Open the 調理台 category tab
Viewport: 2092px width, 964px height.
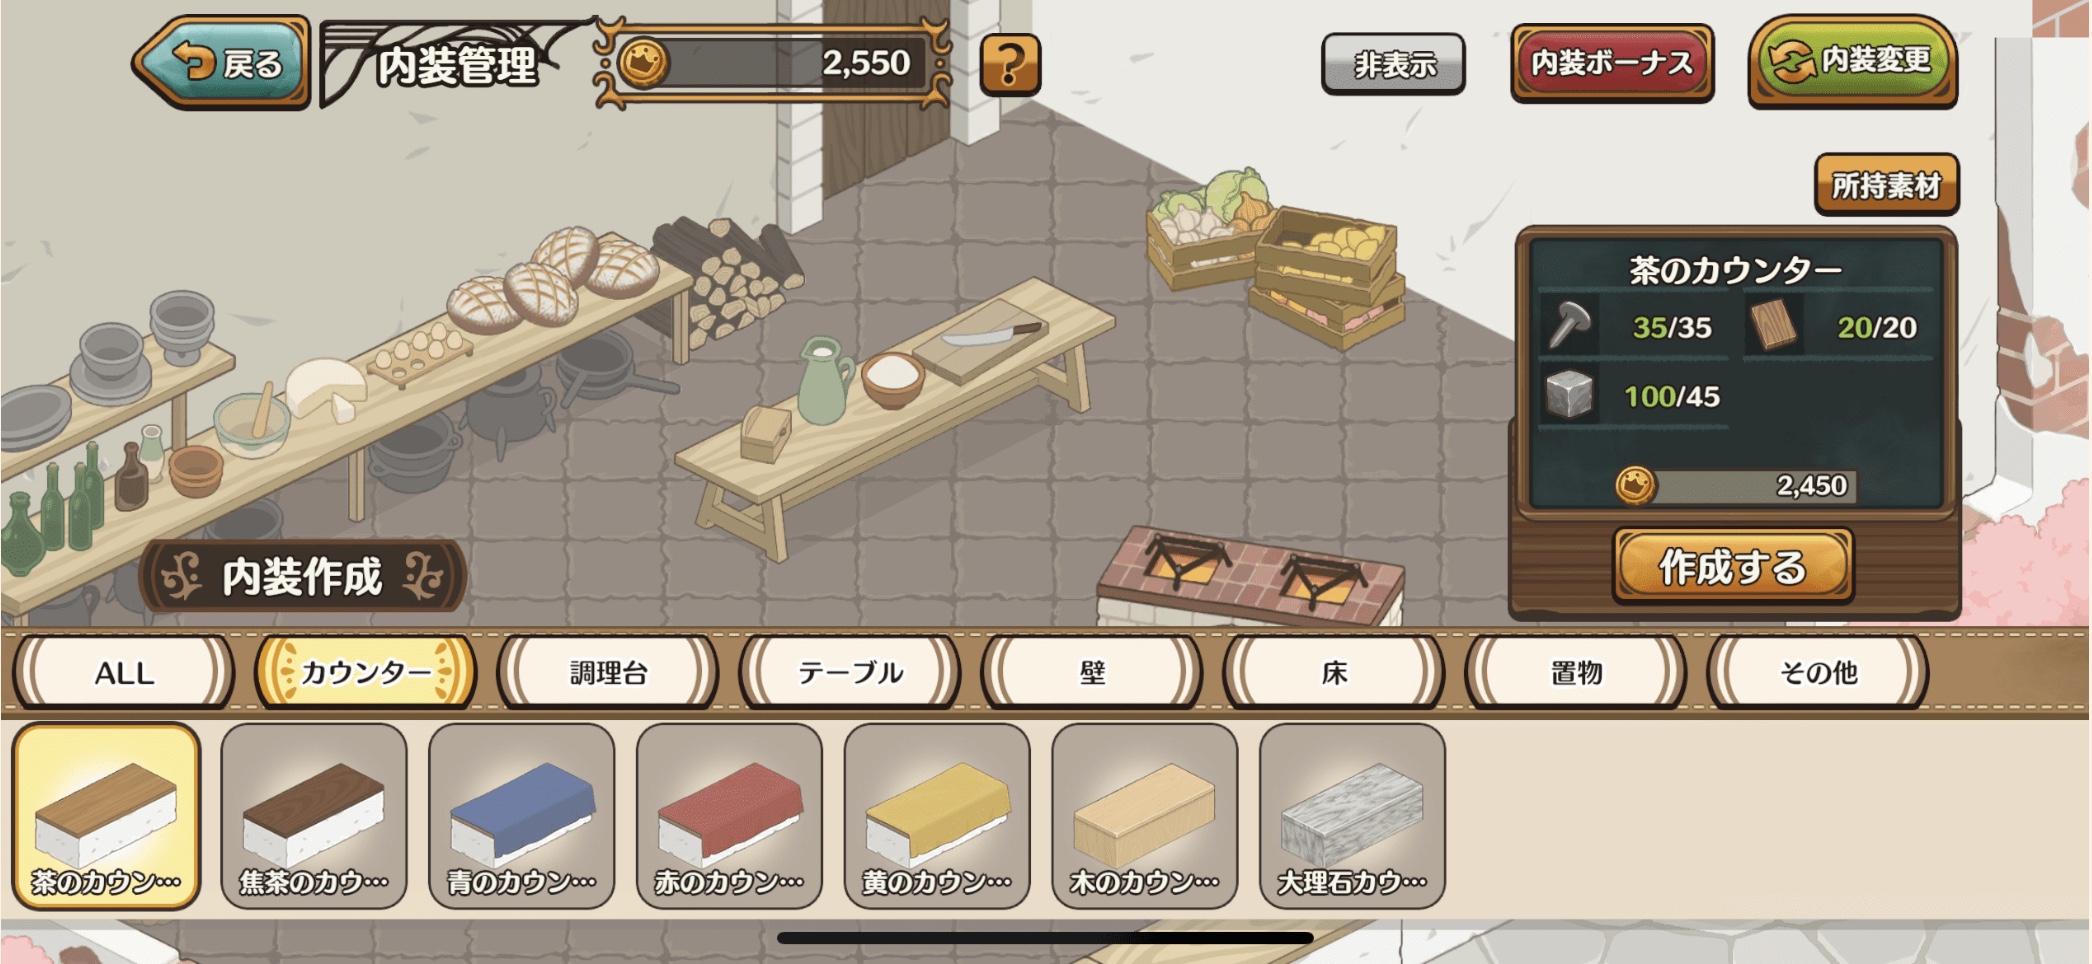coord(608,672)
